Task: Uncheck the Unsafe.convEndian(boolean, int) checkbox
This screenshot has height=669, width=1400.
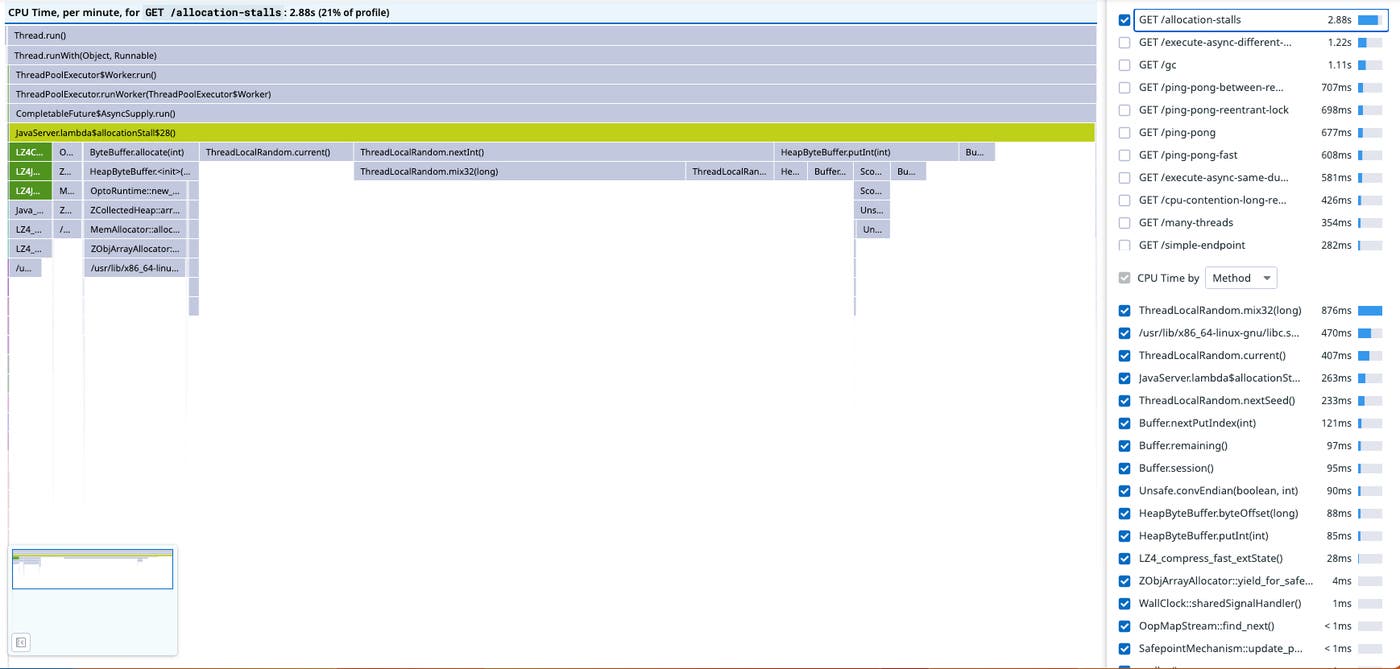Action: 1124,490
